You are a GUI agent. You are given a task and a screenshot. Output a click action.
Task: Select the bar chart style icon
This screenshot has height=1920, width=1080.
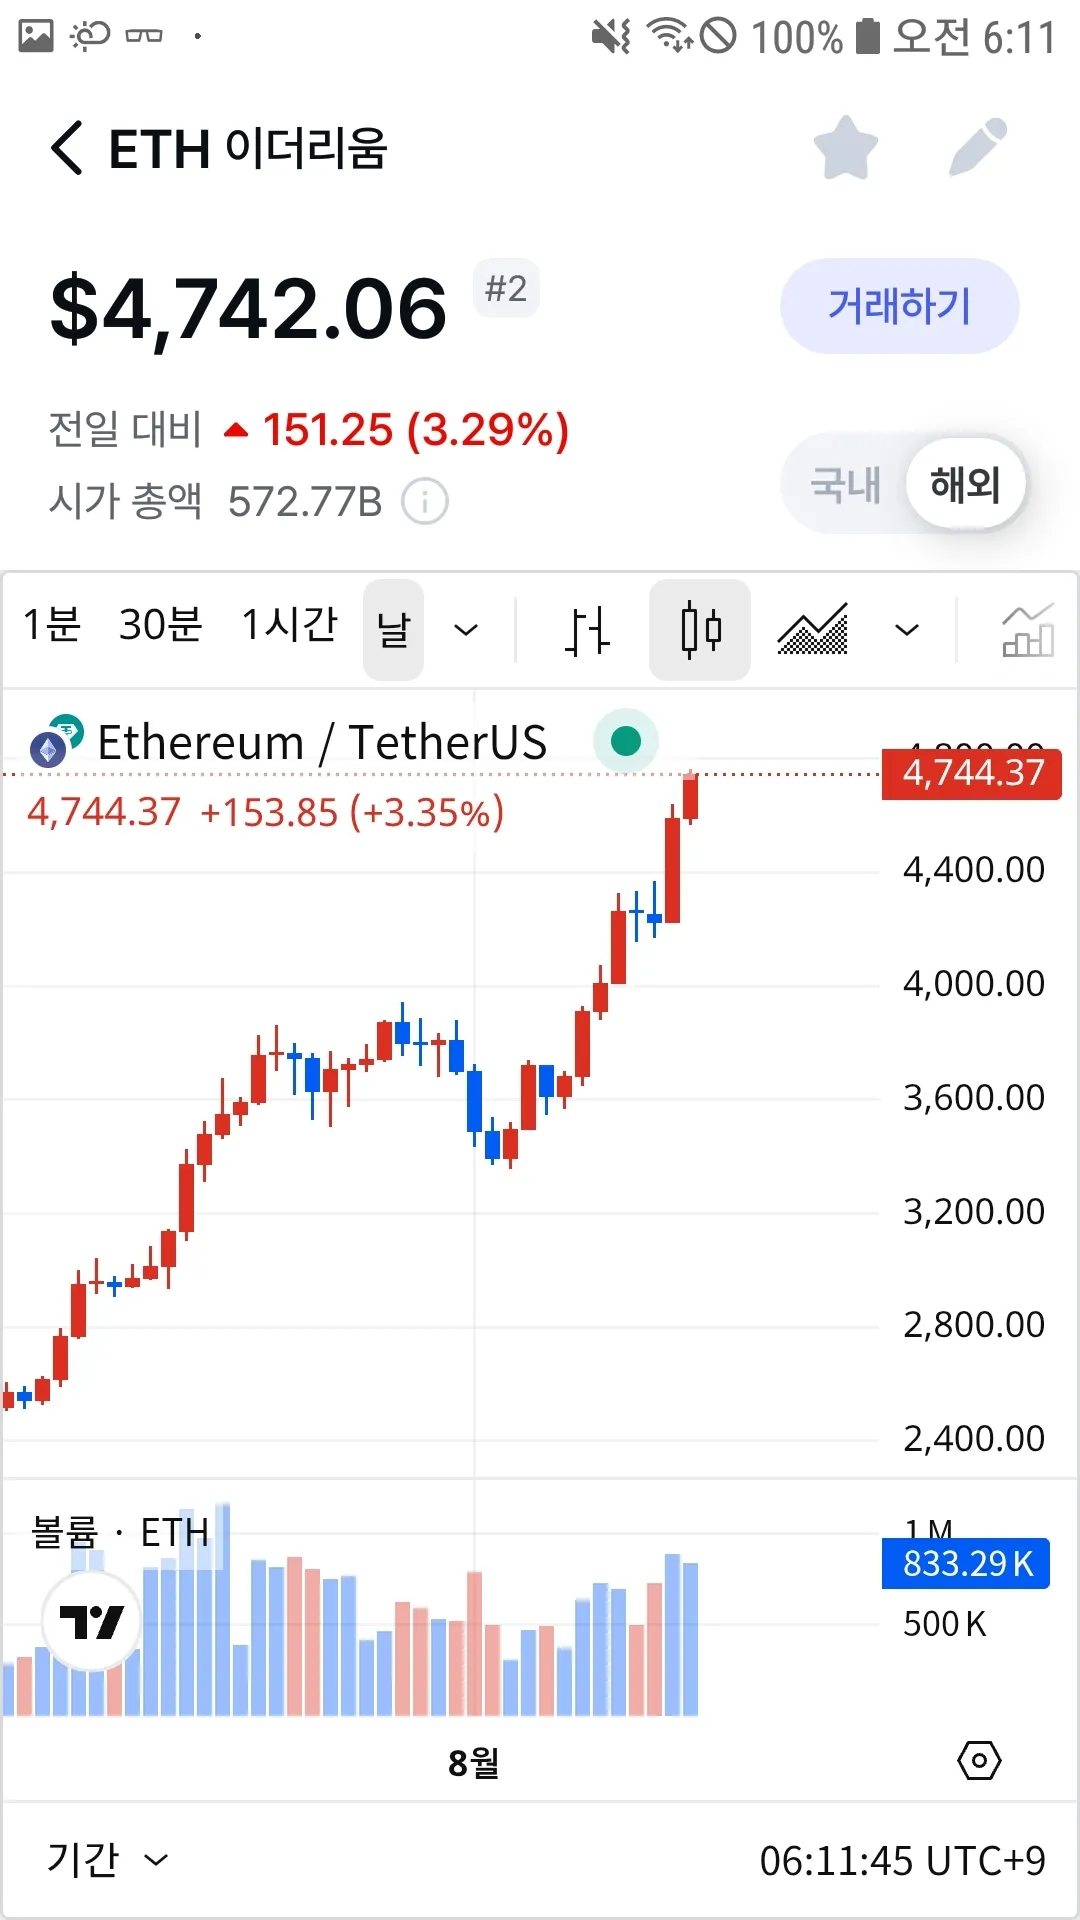coord(587,630)
